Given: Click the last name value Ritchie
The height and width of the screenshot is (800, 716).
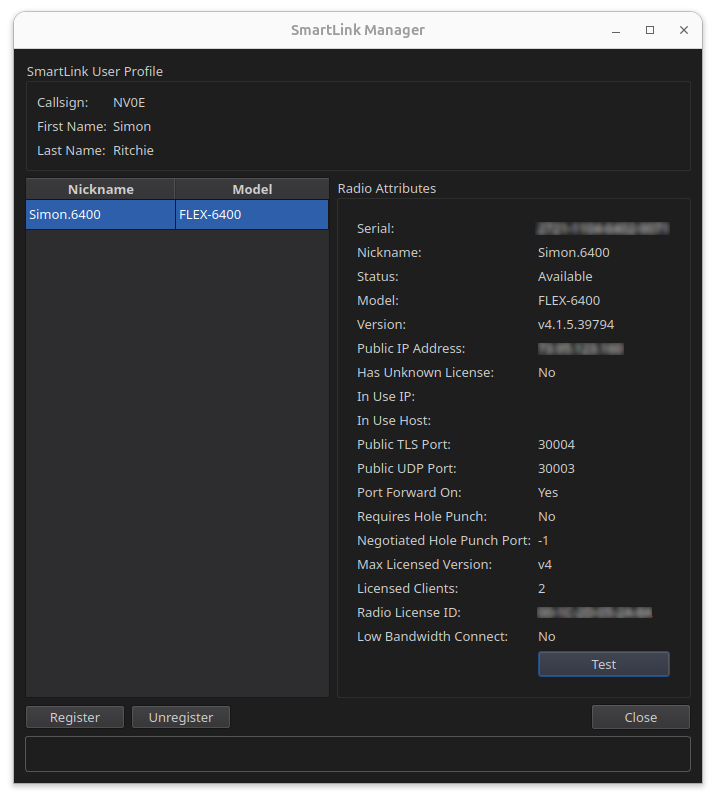Looking at the screenshot, I should point(133,151).
